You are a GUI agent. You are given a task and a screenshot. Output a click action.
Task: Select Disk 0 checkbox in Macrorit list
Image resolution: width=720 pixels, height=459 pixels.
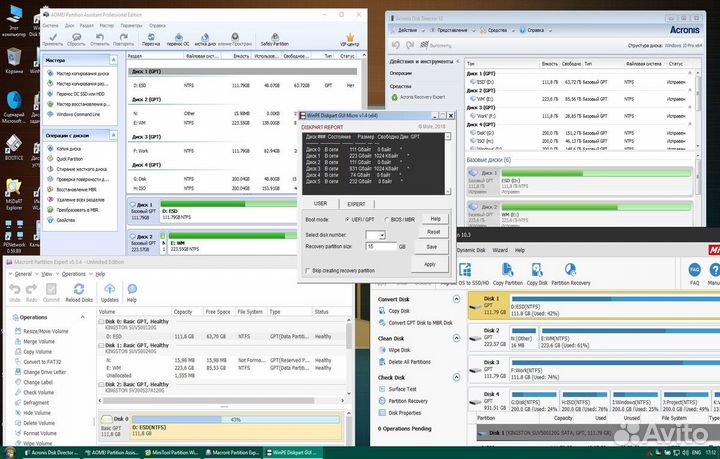click(101, 322)
